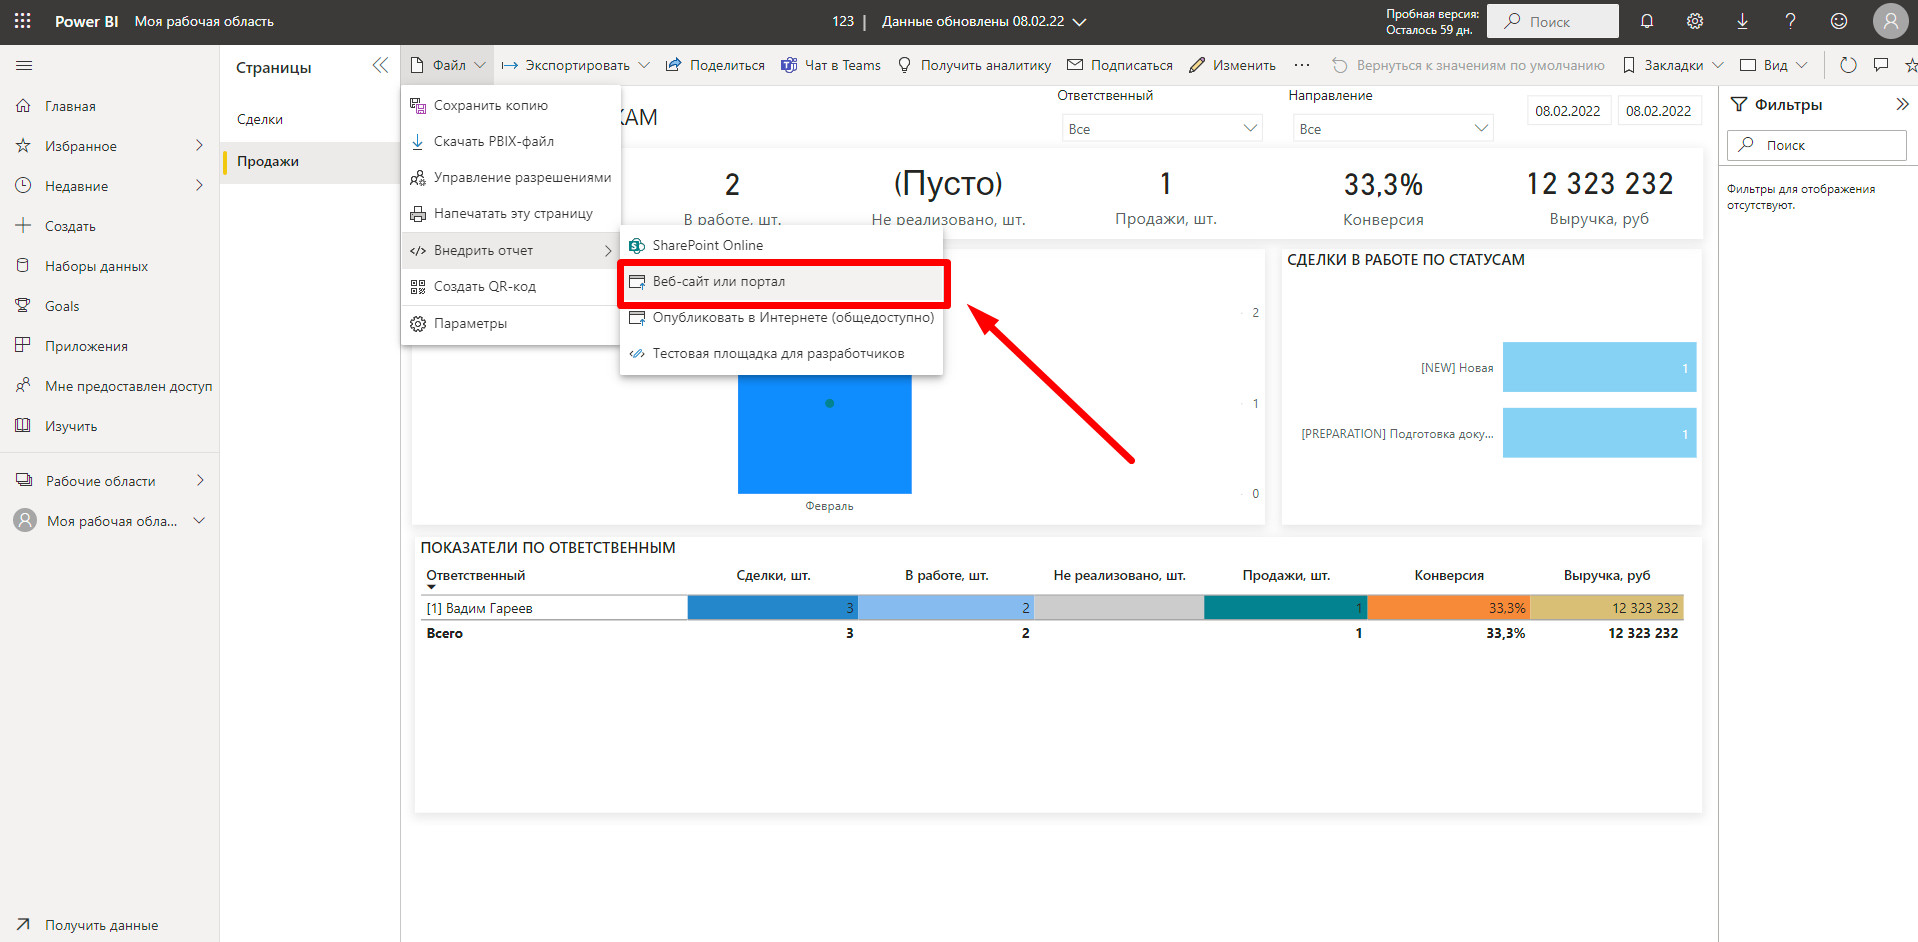
Task: Choose Создать QR-код from File menu
Action: [x=485, y=287]
